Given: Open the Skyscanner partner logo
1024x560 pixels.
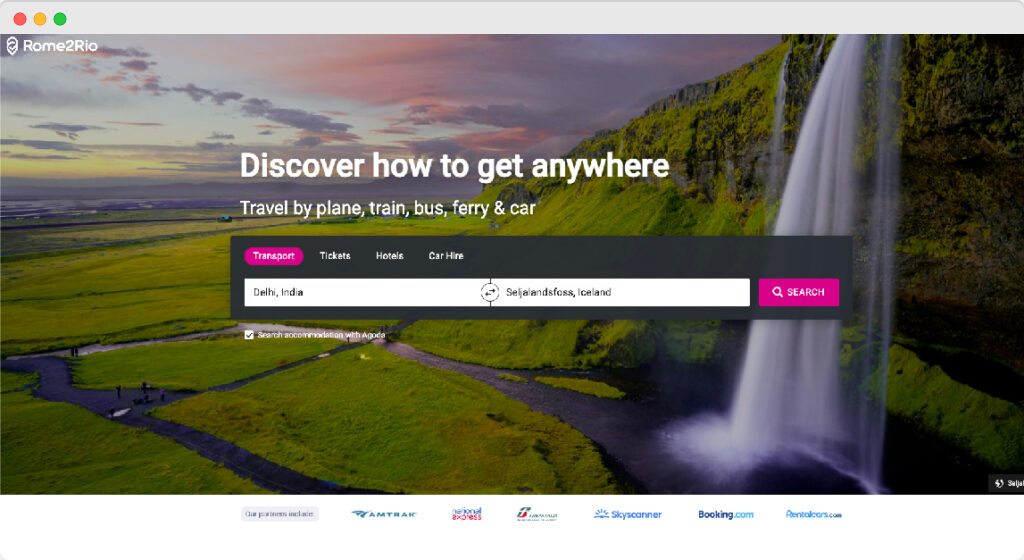Looking at the screenshot, I should pyautogui.click(x=628, y=514).
